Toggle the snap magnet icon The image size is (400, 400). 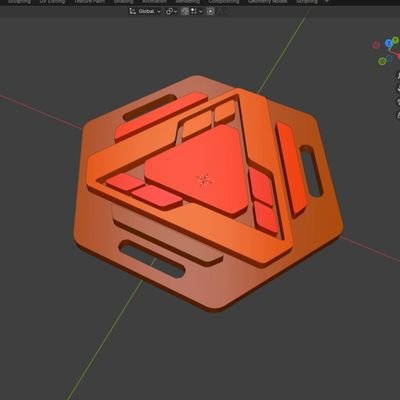(185, 11)
